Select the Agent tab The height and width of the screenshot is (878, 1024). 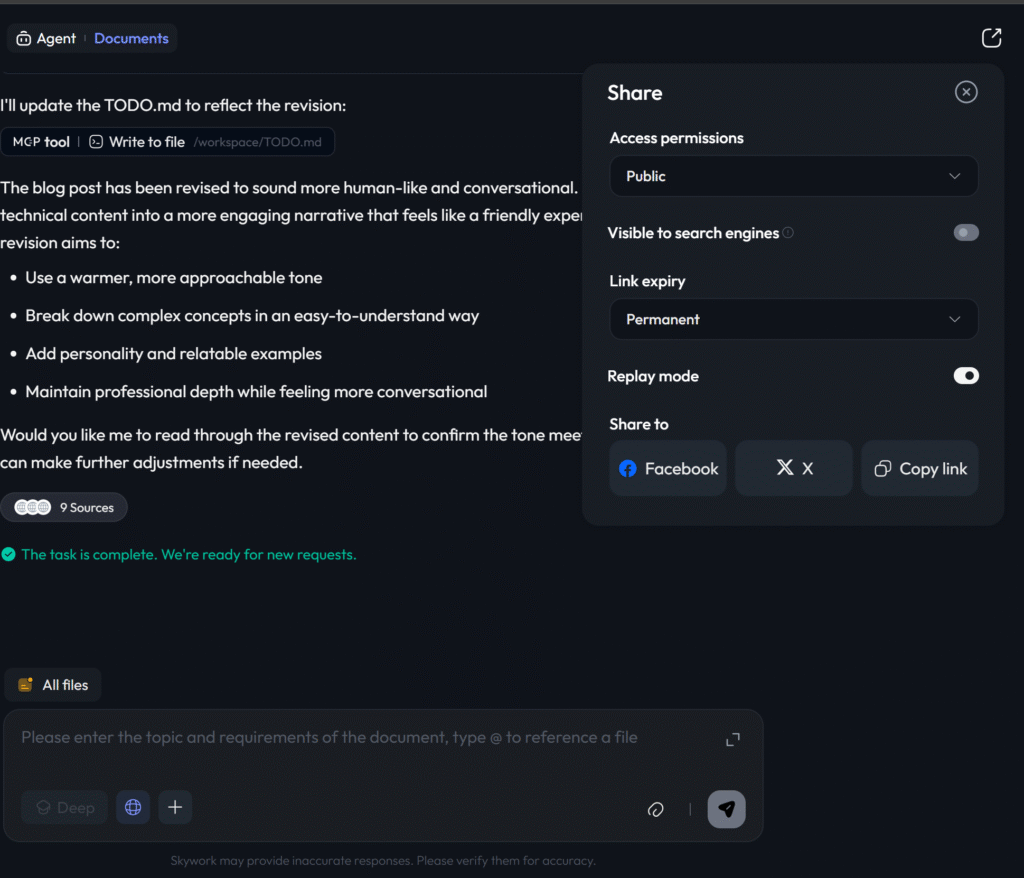[x=46, y=38]
